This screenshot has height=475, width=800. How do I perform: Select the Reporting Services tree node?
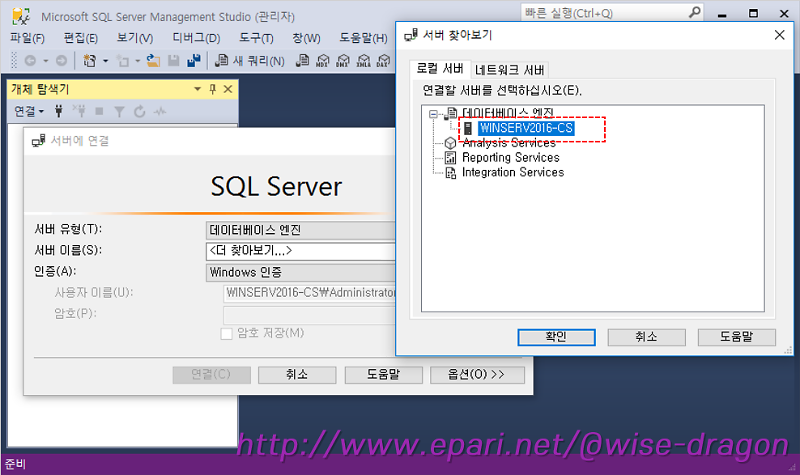click(511, 158)
